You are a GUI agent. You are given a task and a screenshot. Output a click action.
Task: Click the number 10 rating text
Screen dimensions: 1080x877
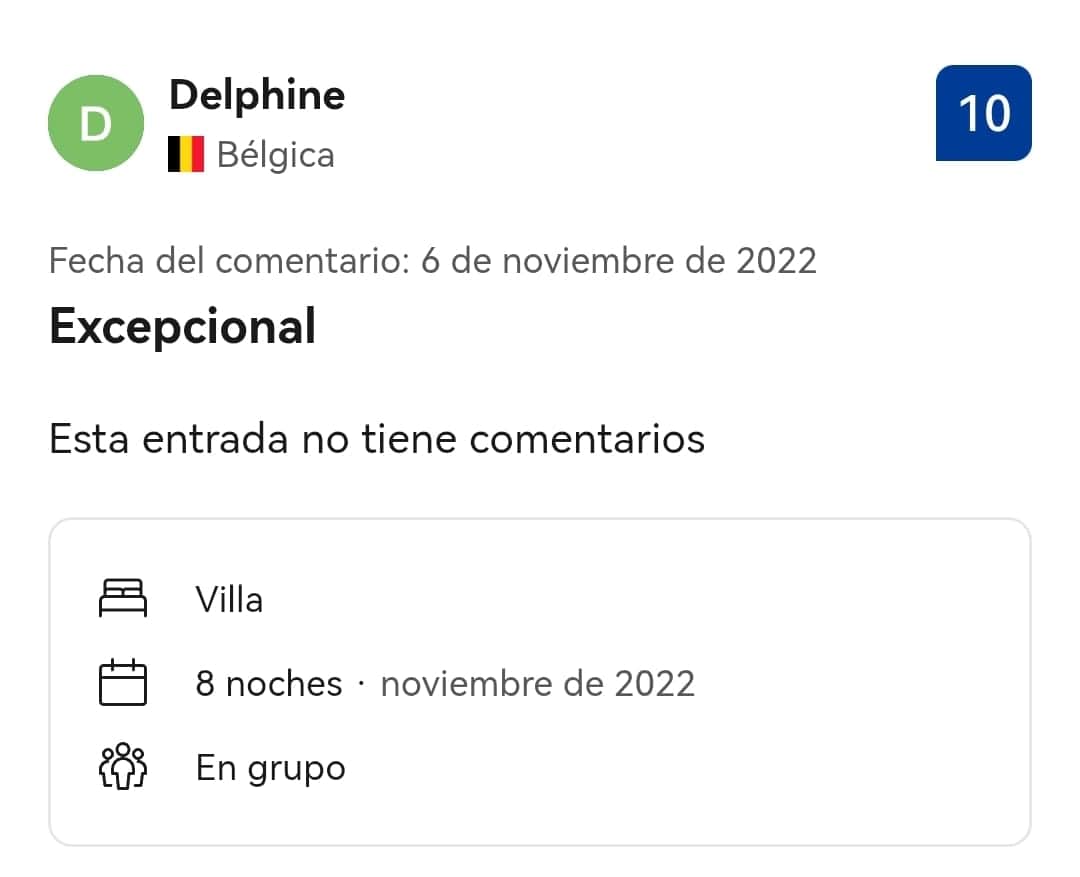click(x=984, y=114)
